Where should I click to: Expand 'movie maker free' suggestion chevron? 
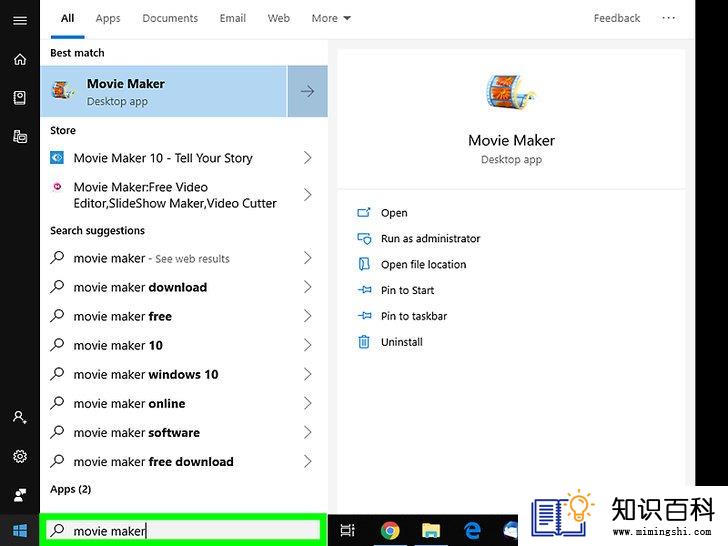[x=307, y=316]
